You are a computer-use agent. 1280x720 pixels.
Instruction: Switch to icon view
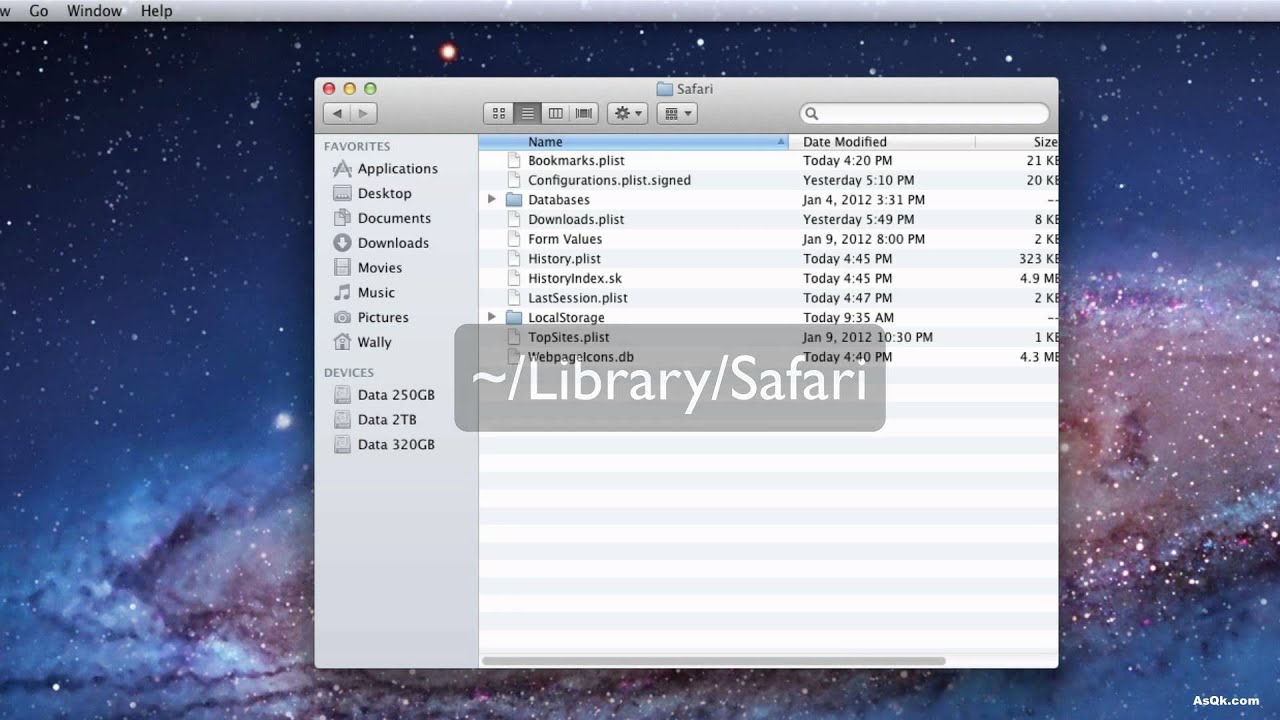pos(498,114)
